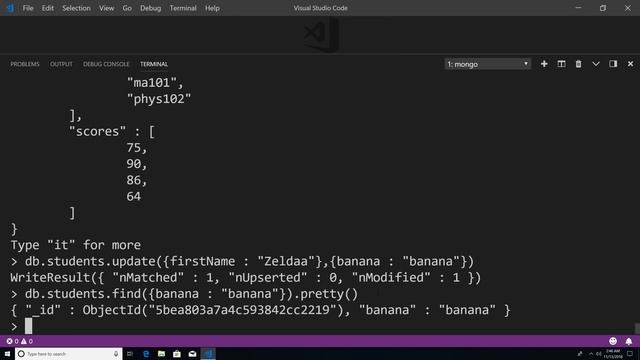Open Task View on the taskbar
Image resolution: width=640 pixels, height=360 pixels.
click(130, 354)
